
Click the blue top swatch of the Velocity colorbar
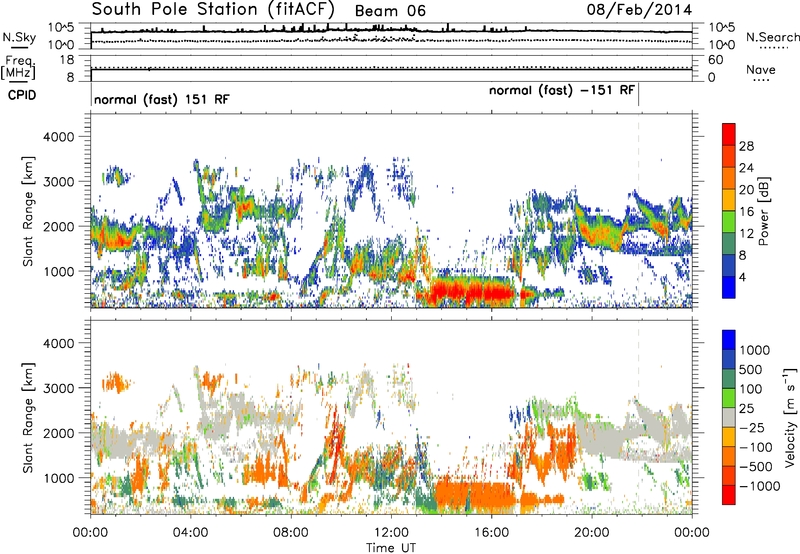click(729, 340)
